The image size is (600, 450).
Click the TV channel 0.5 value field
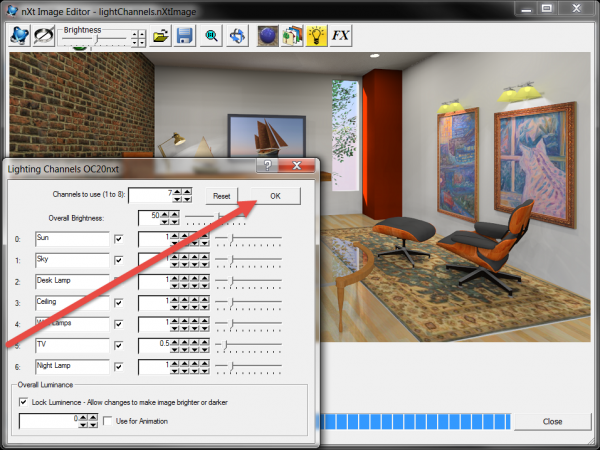tap(154, 346)
